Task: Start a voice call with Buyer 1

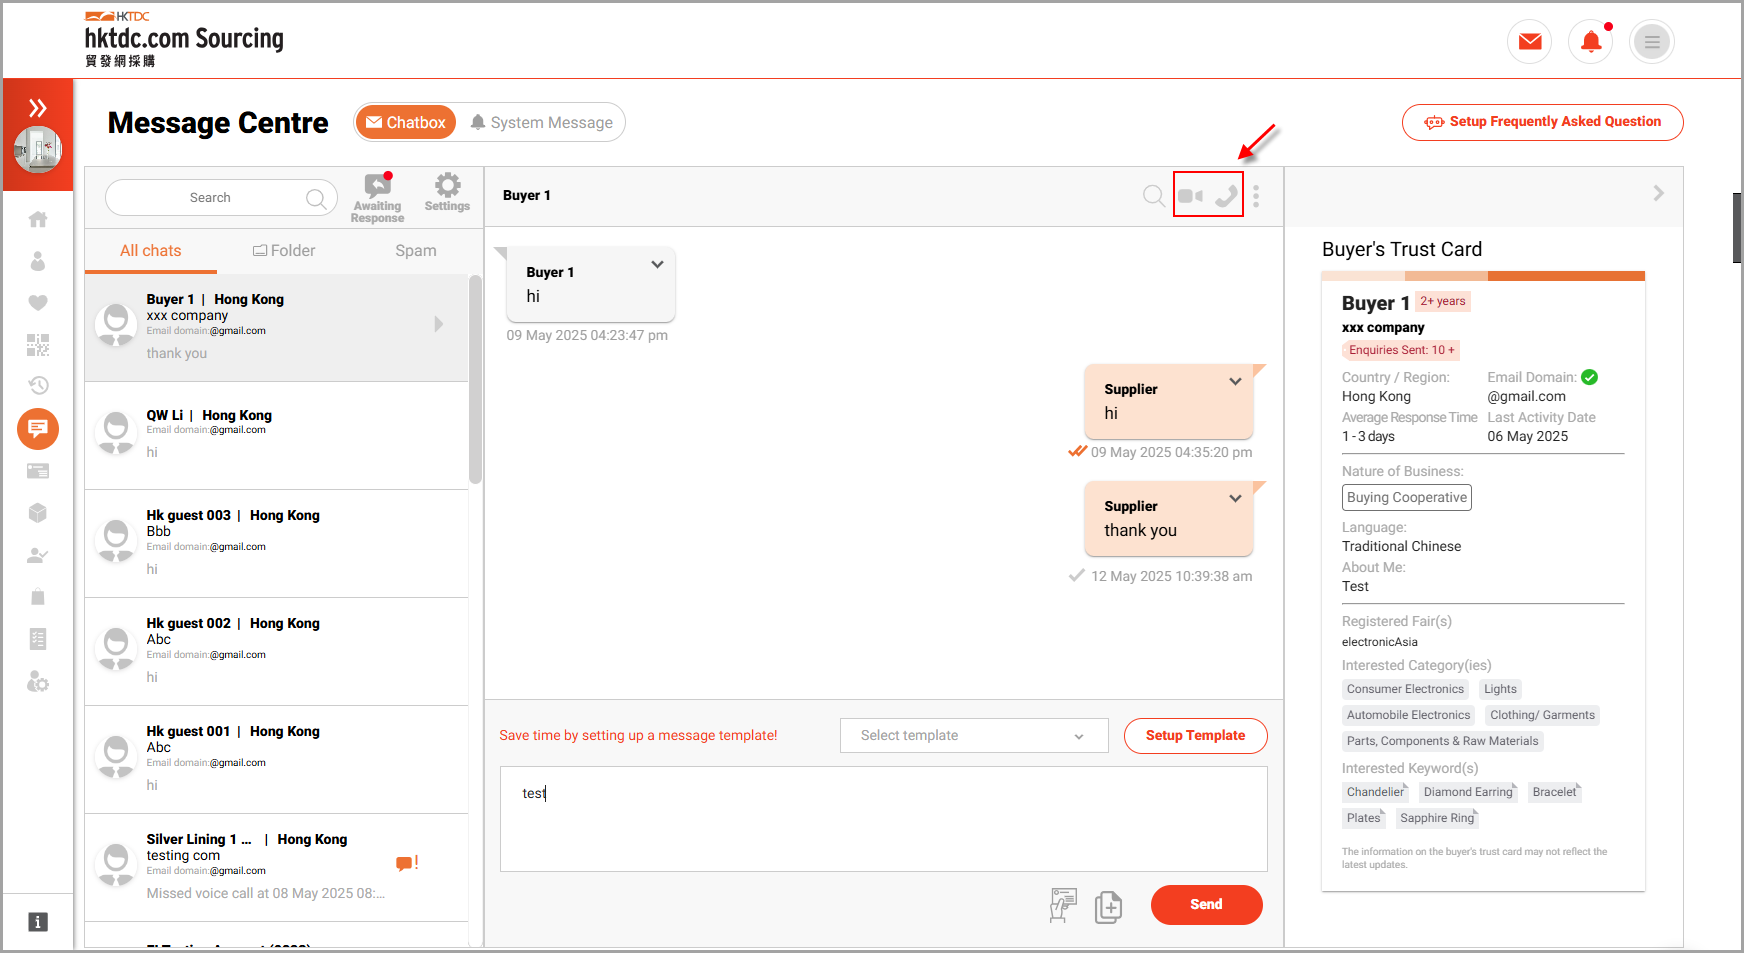Action: (1226, 196)
